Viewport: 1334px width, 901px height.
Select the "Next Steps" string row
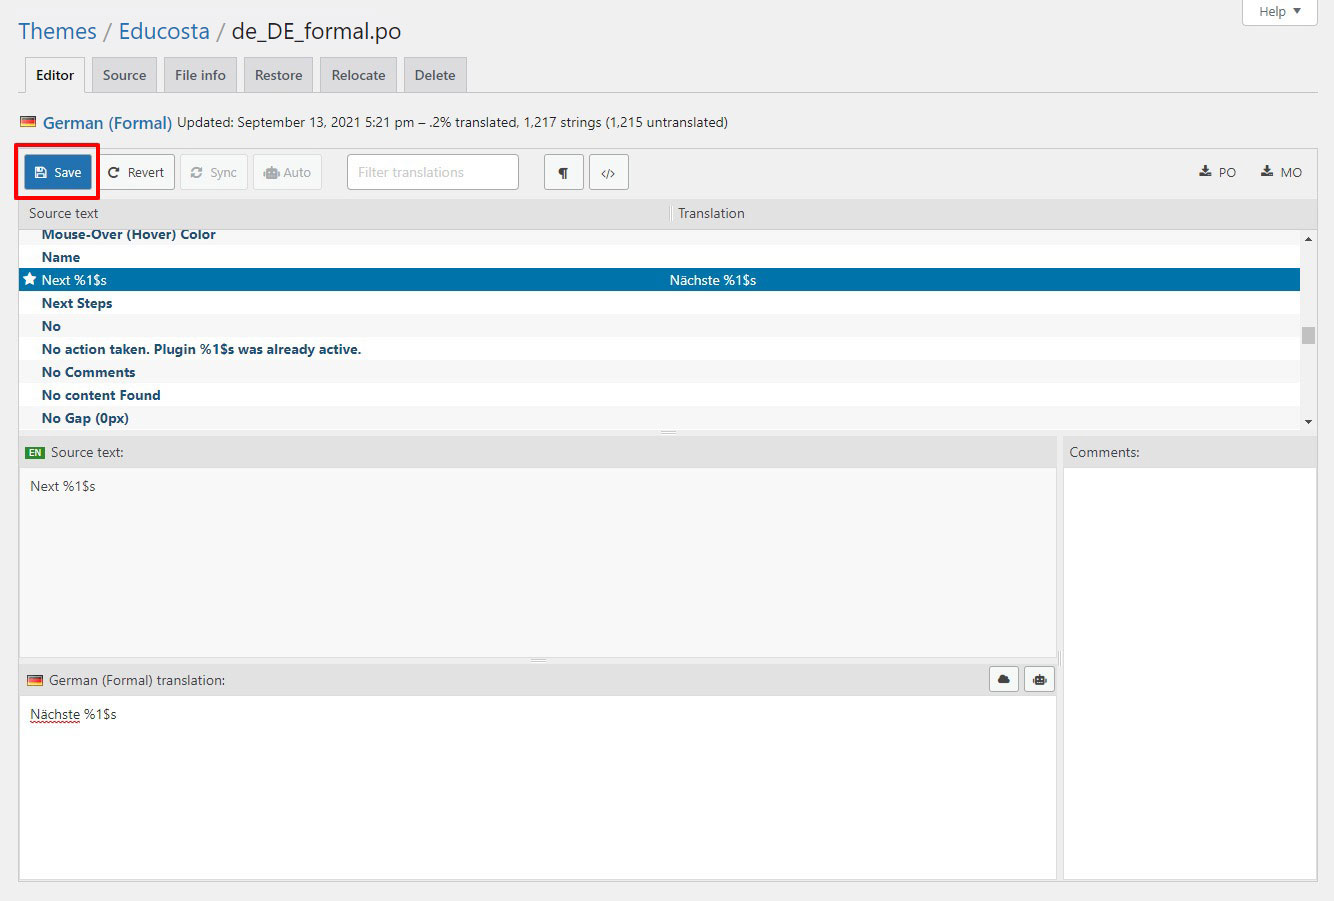pos(77,303)
